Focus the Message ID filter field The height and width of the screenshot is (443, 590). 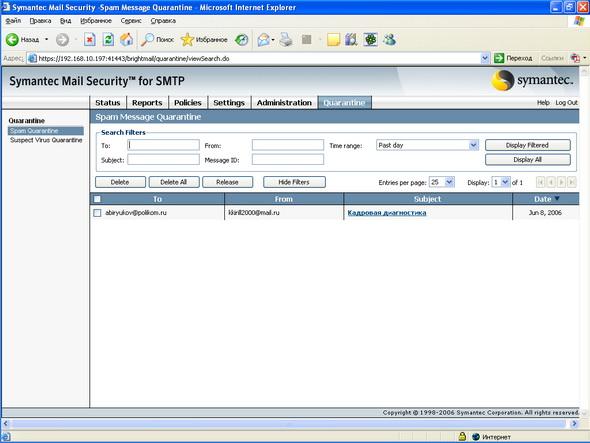click(x=288, y=160)
